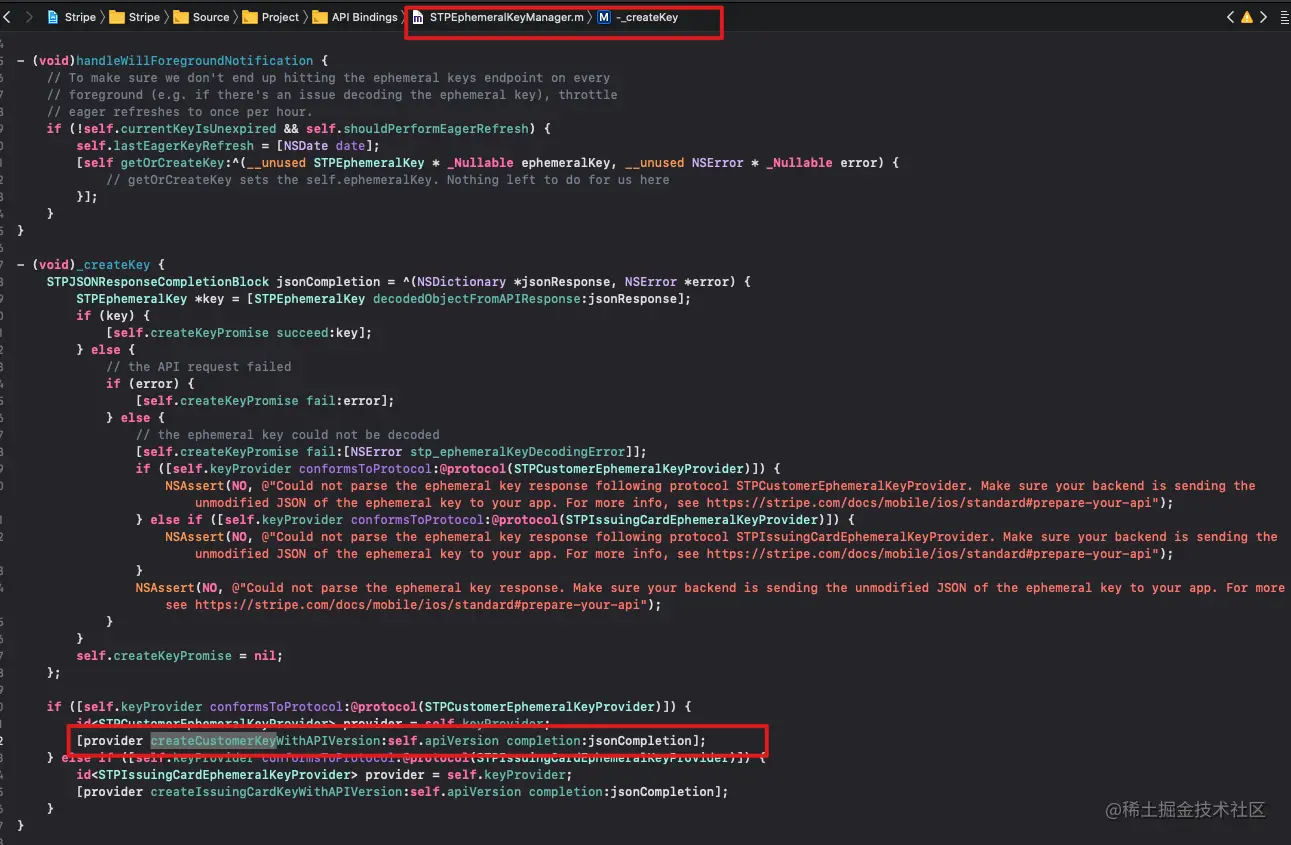Image resolution: width=1291 pixels, height=845 pixels.
Task: Click the comment "the API request failed"
Action: [x=198, y=366]
